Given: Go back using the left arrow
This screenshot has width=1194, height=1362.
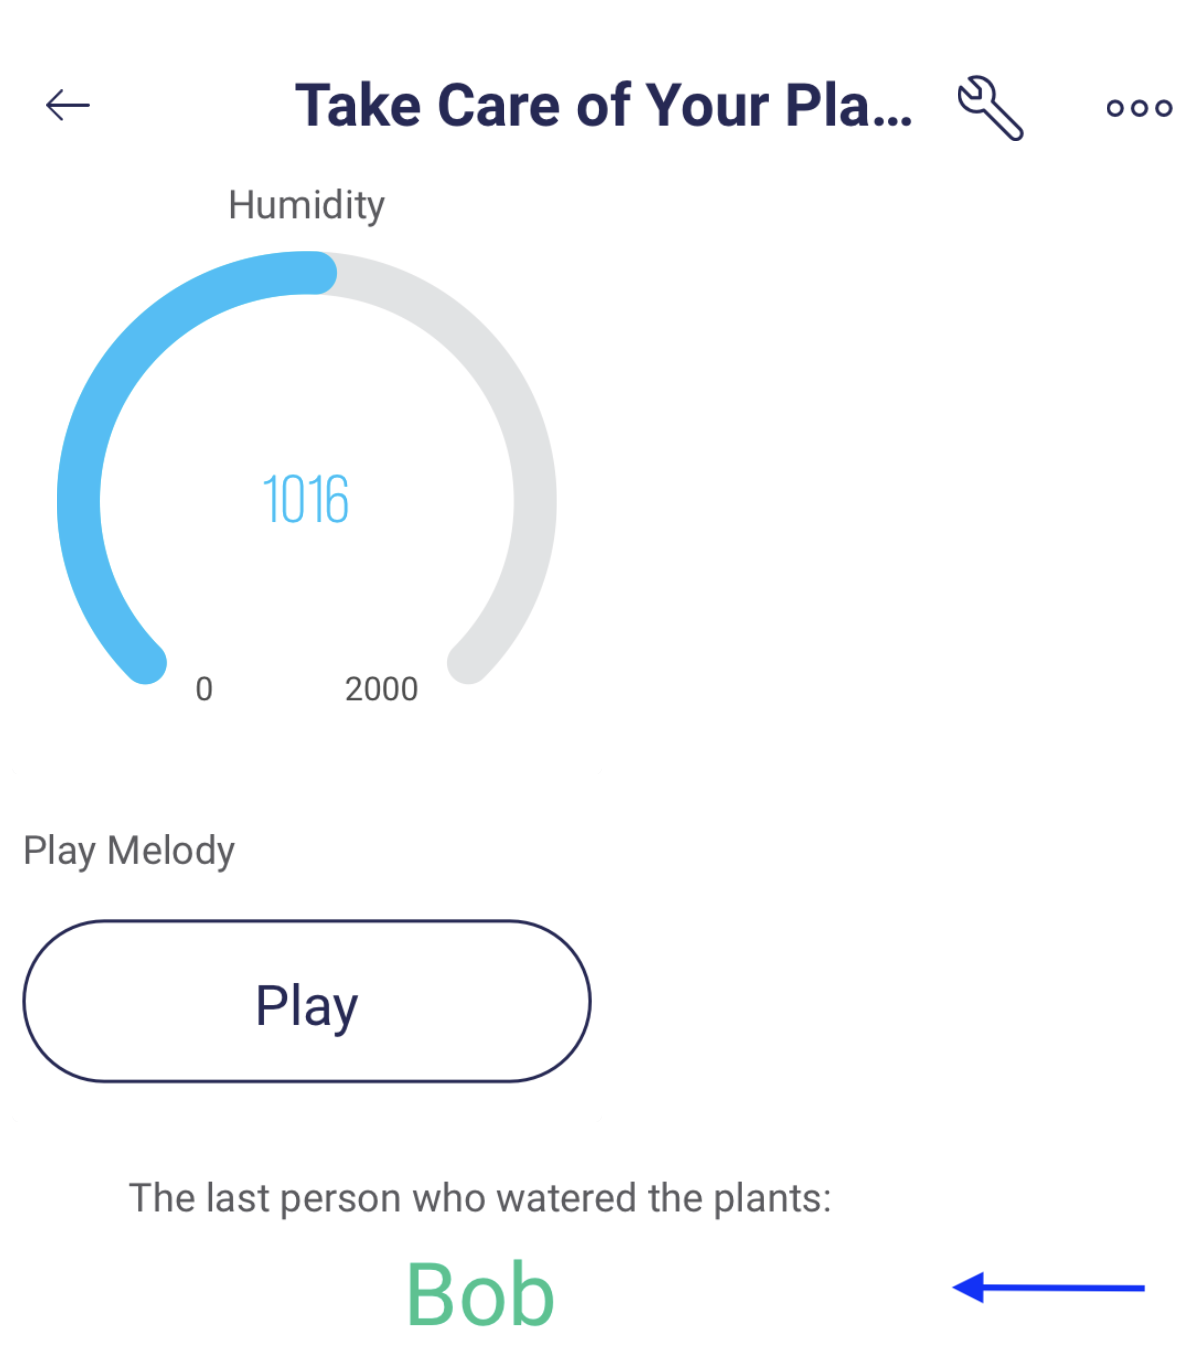Looking at the screenshot, I should click(x=68, y=105).
